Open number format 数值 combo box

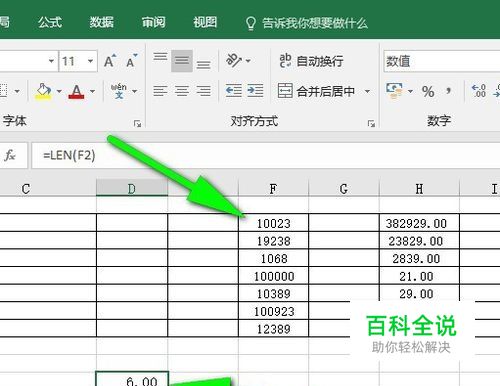(x=442, y=61)
